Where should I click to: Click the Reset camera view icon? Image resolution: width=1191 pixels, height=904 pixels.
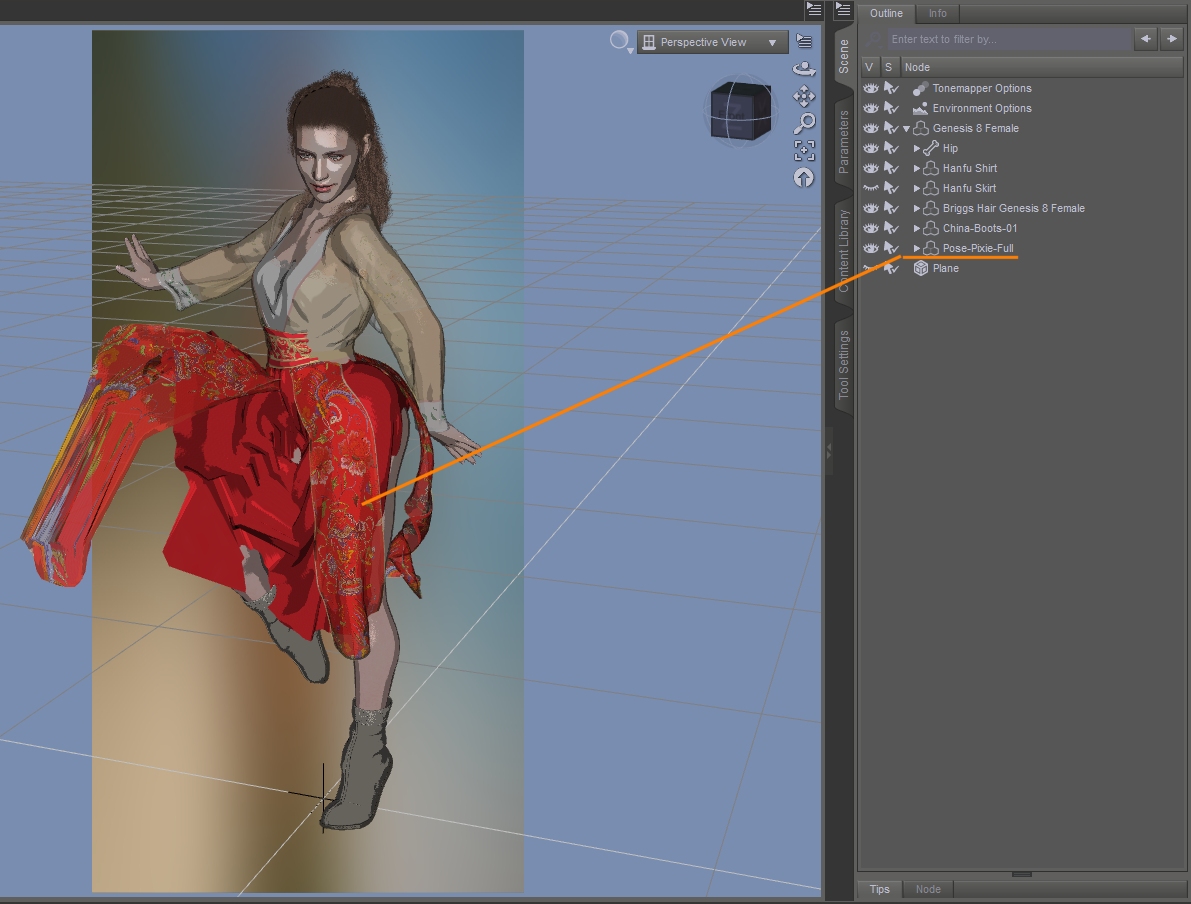[x=804, y=178]
